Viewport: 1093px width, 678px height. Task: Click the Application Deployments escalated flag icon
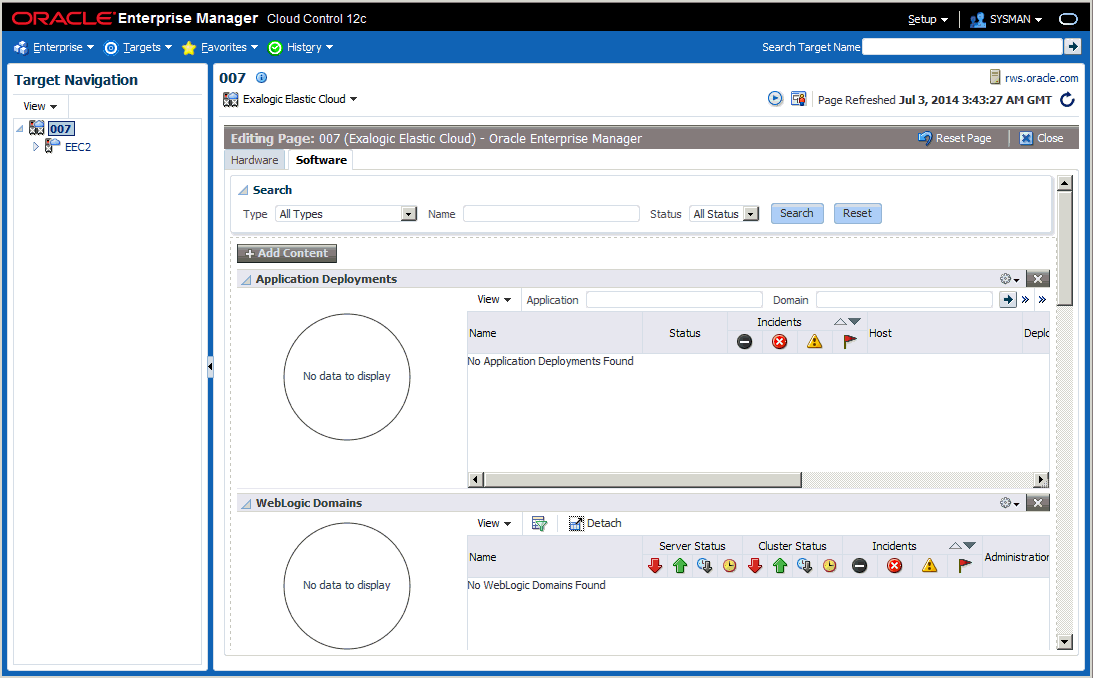click(x=849, y=341)
